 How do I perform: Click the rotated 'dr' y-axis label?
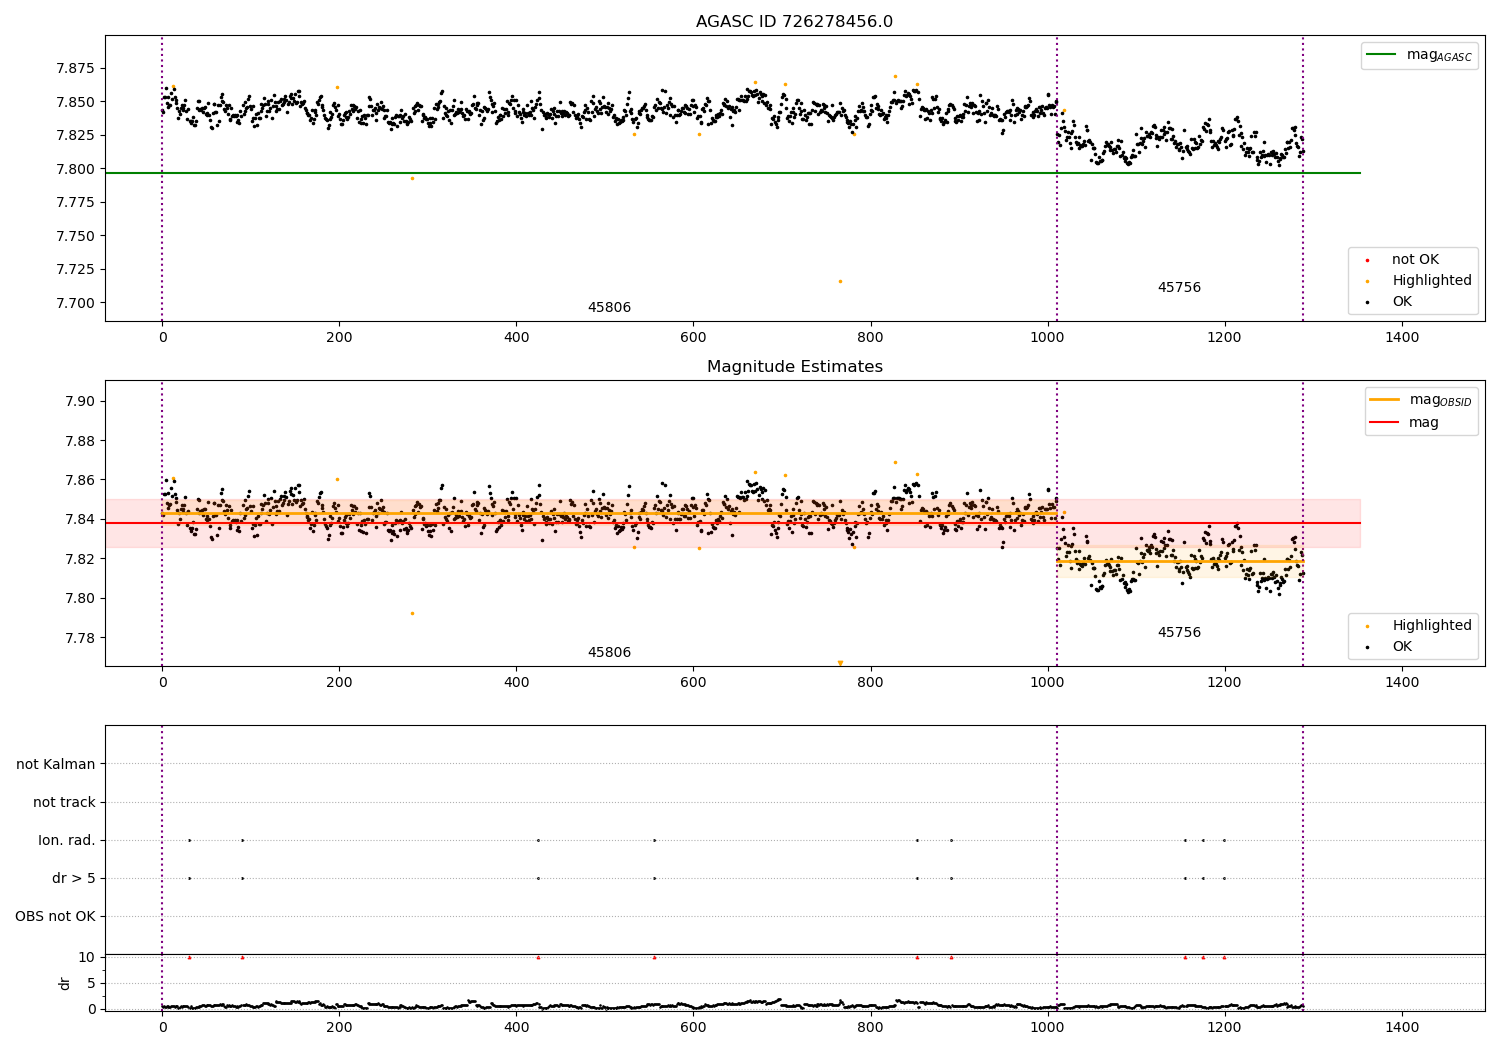click(65, 983)
